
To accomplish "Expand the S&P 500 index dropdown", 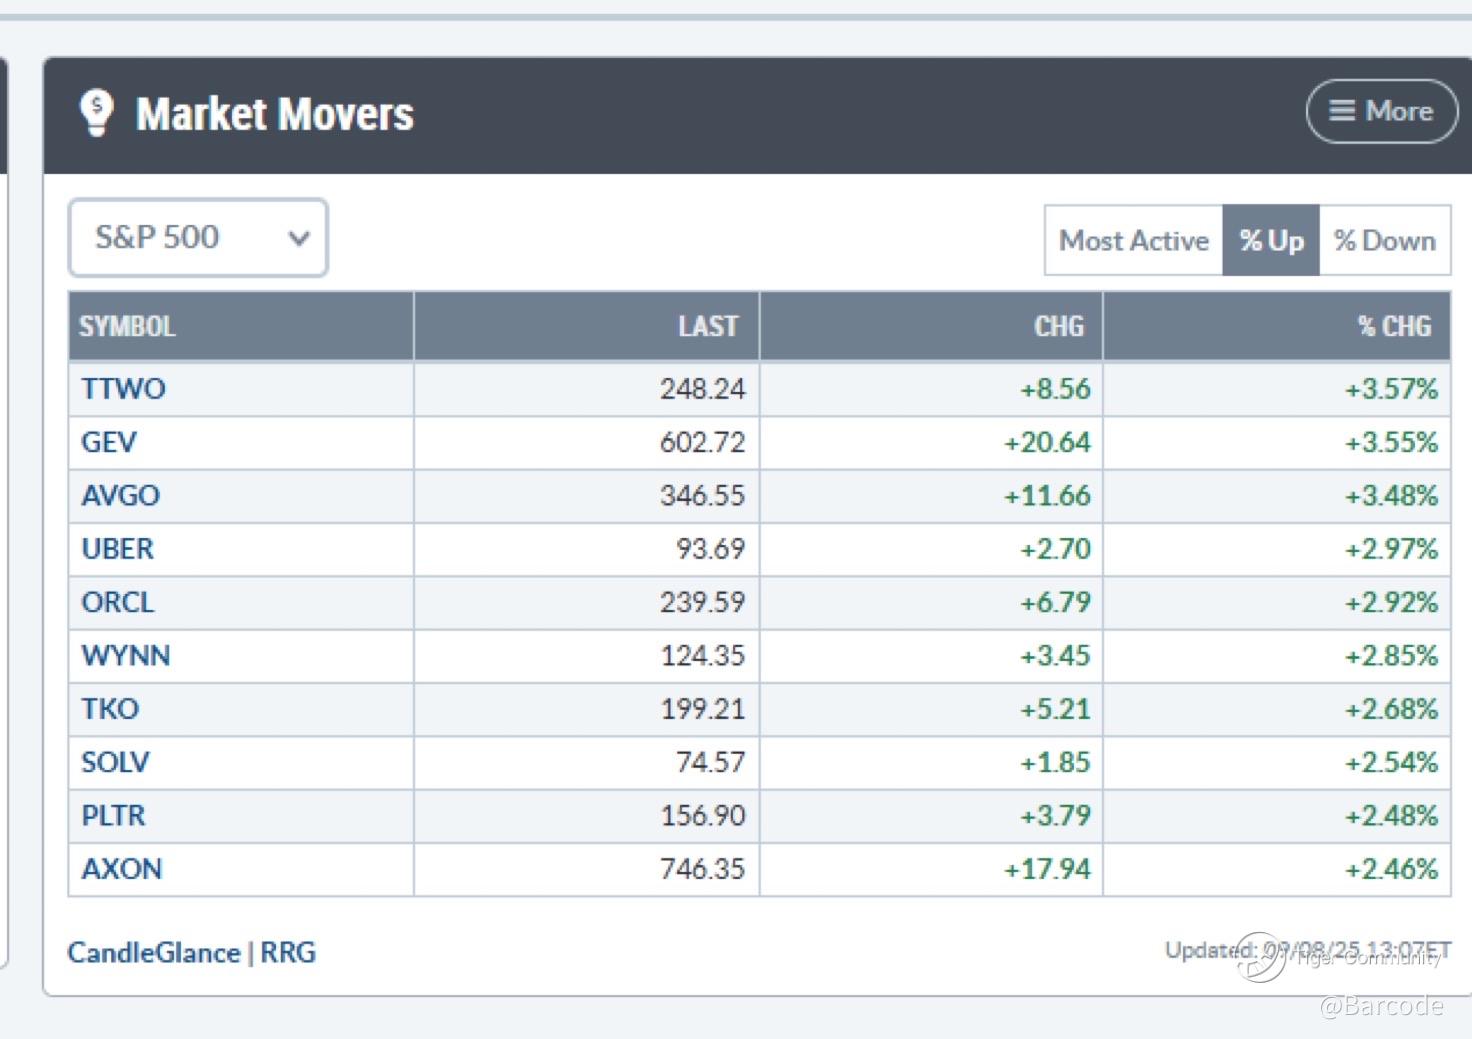I will (x=198, y=238).
